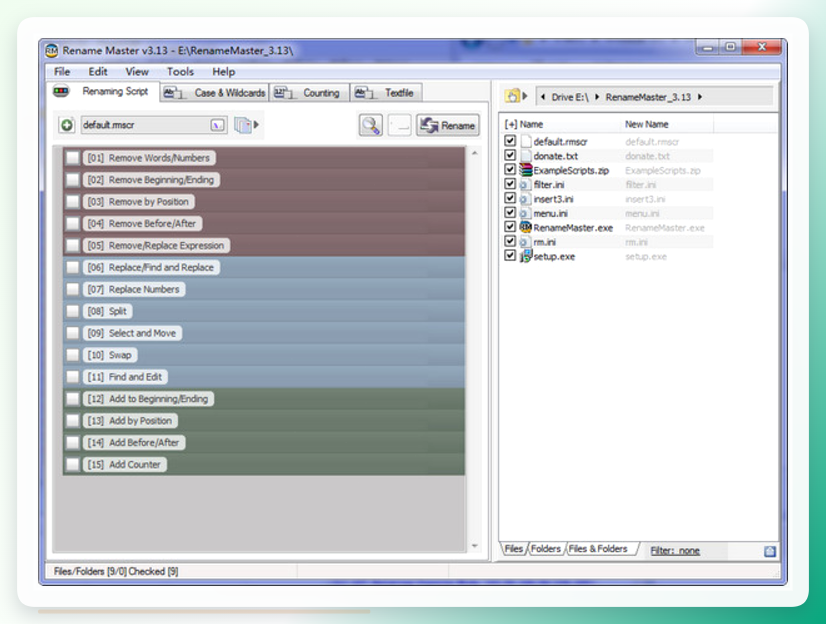Open the [12] Add to Beginning/Ending step

148,399
